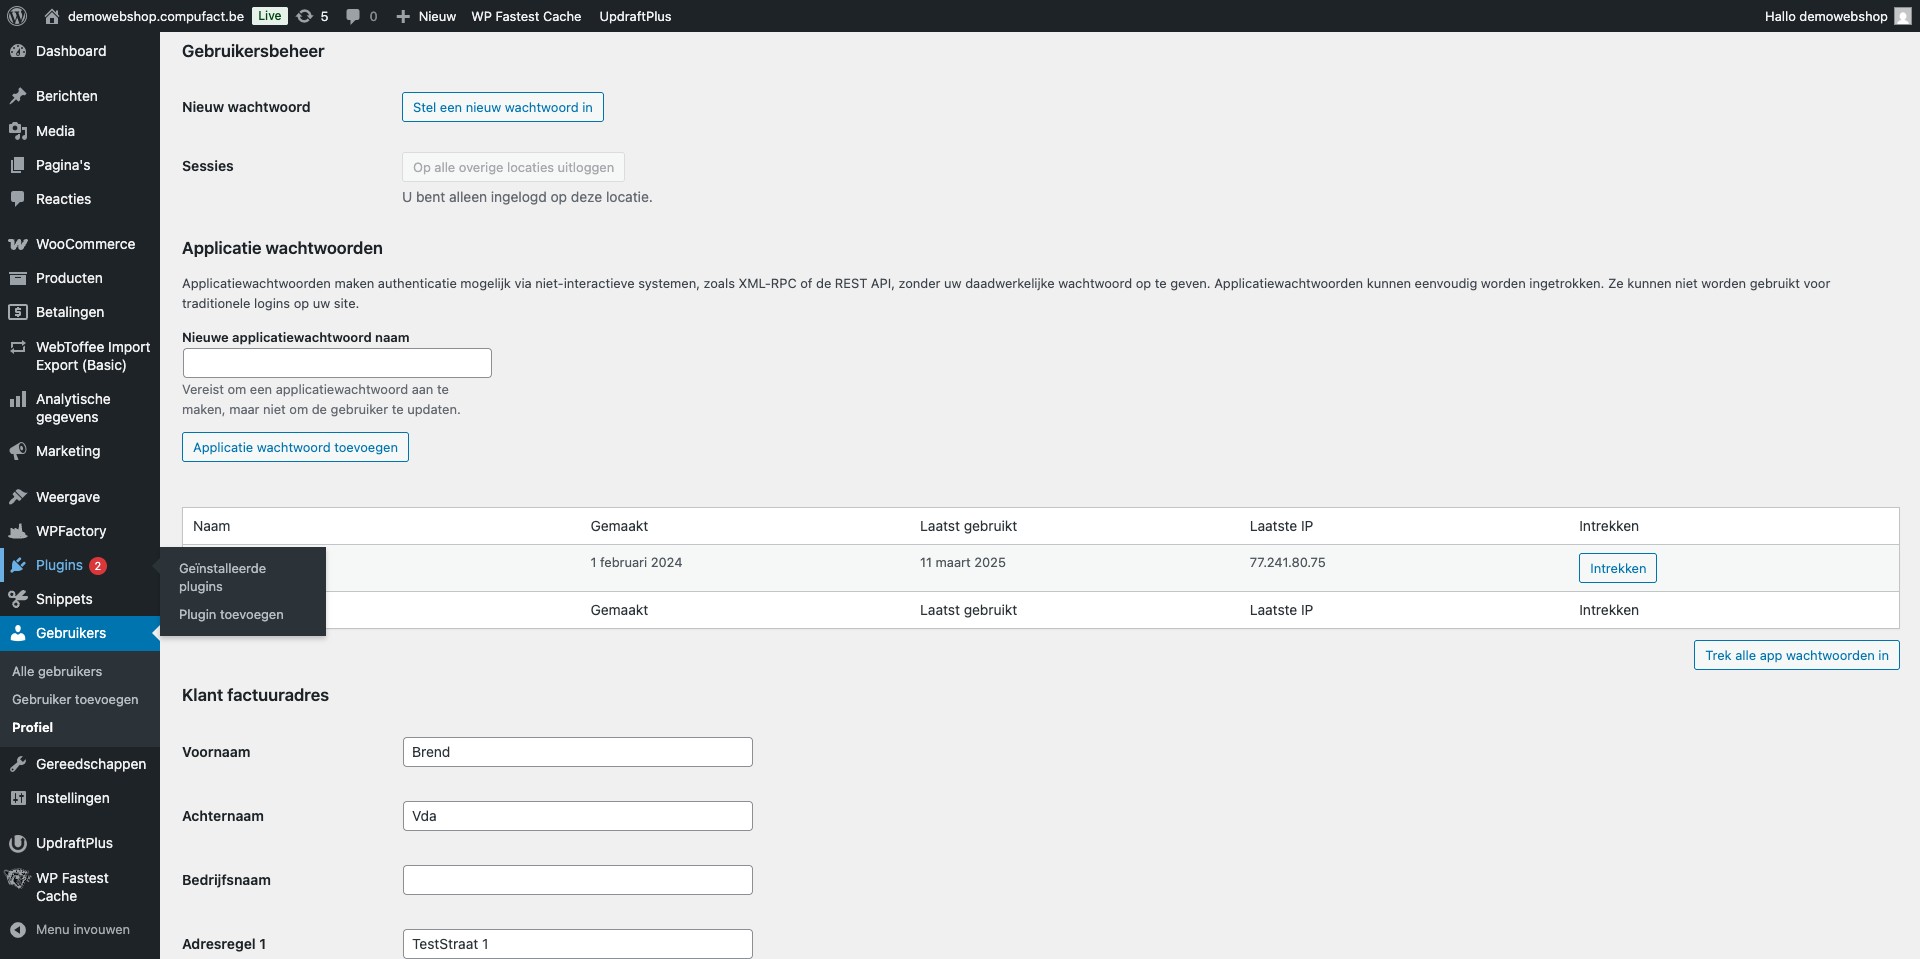Click the home icon beside the site name
This screenshot has width=1920, height=959.
coord(52,16)
